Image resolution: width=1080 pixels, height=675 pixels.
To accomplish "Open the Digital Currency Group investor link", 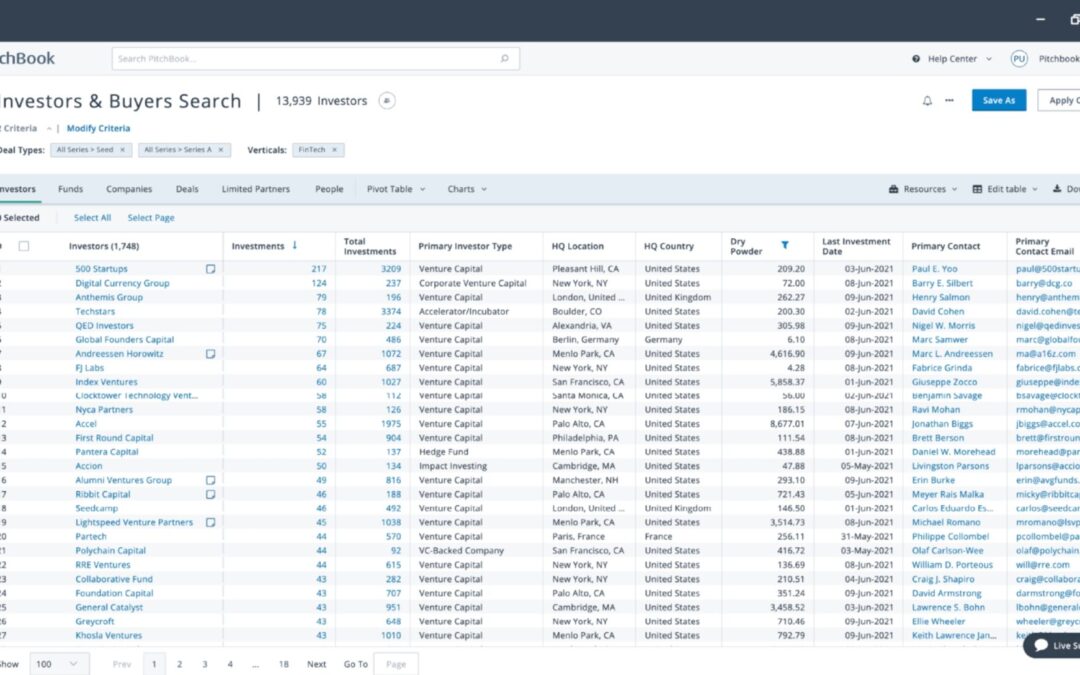I will (x=122, y=283).
